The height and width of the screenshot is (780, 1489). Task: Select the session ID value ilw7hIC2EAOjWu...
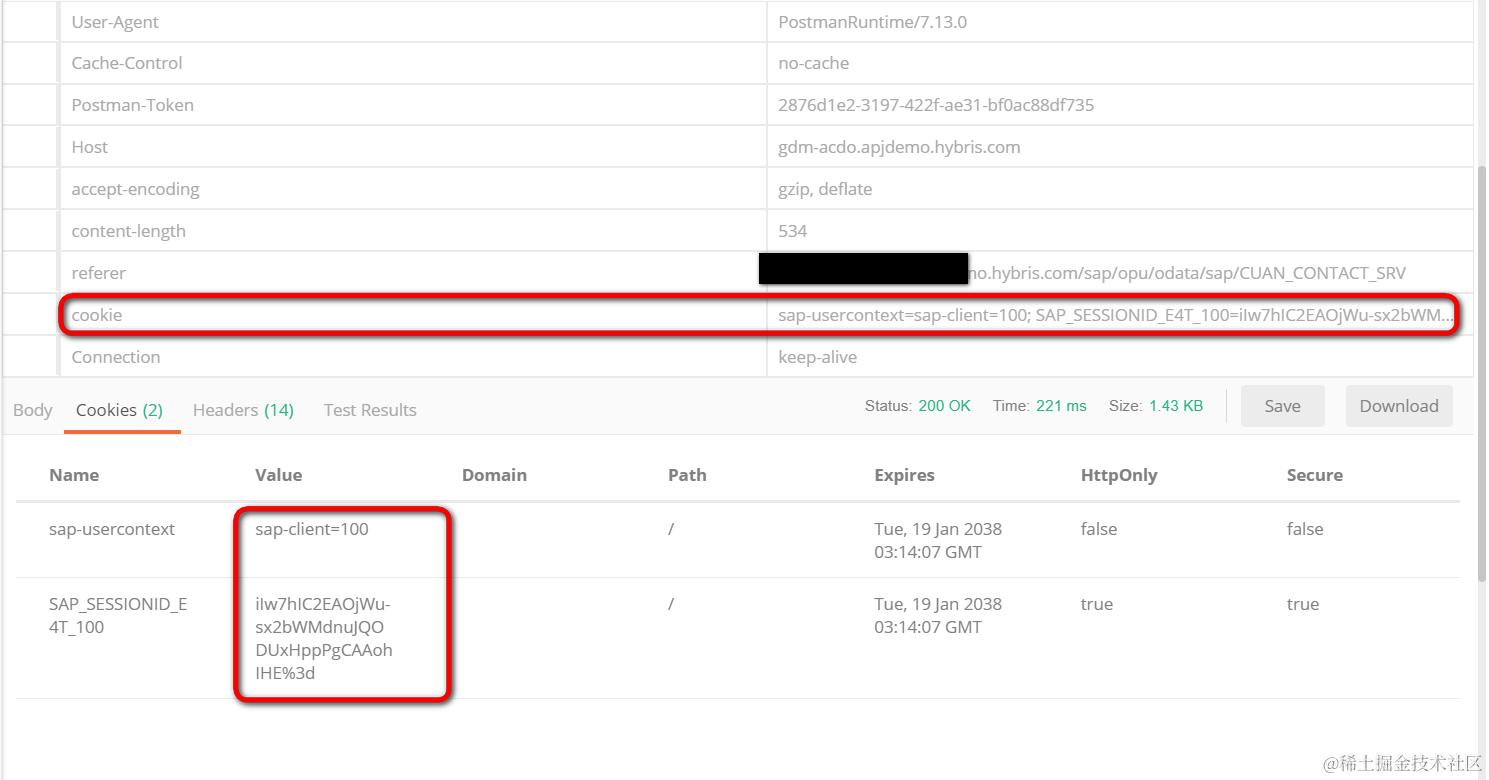(324, 639)
